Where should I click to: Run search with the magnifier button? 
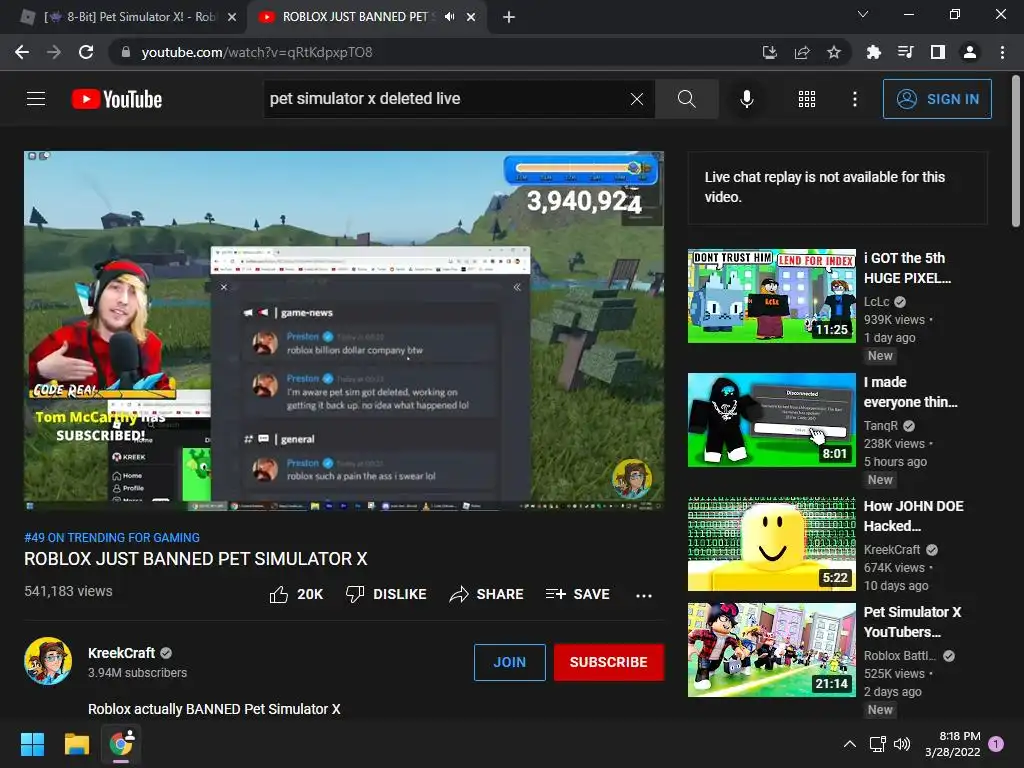tap(686, 99)
